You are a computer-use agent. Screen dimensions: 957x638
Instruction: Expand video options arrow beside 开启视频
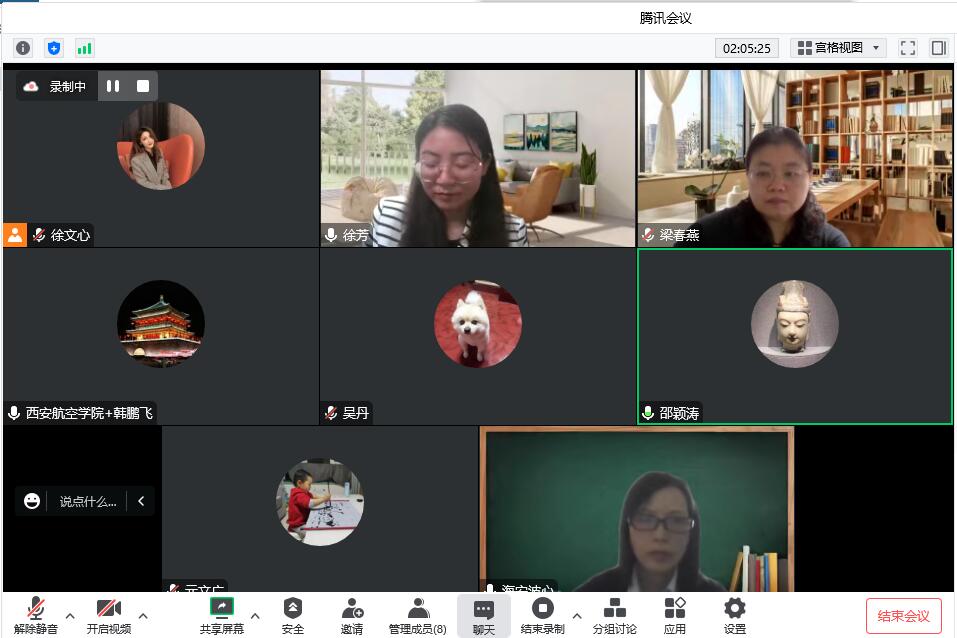click(143, 615)
